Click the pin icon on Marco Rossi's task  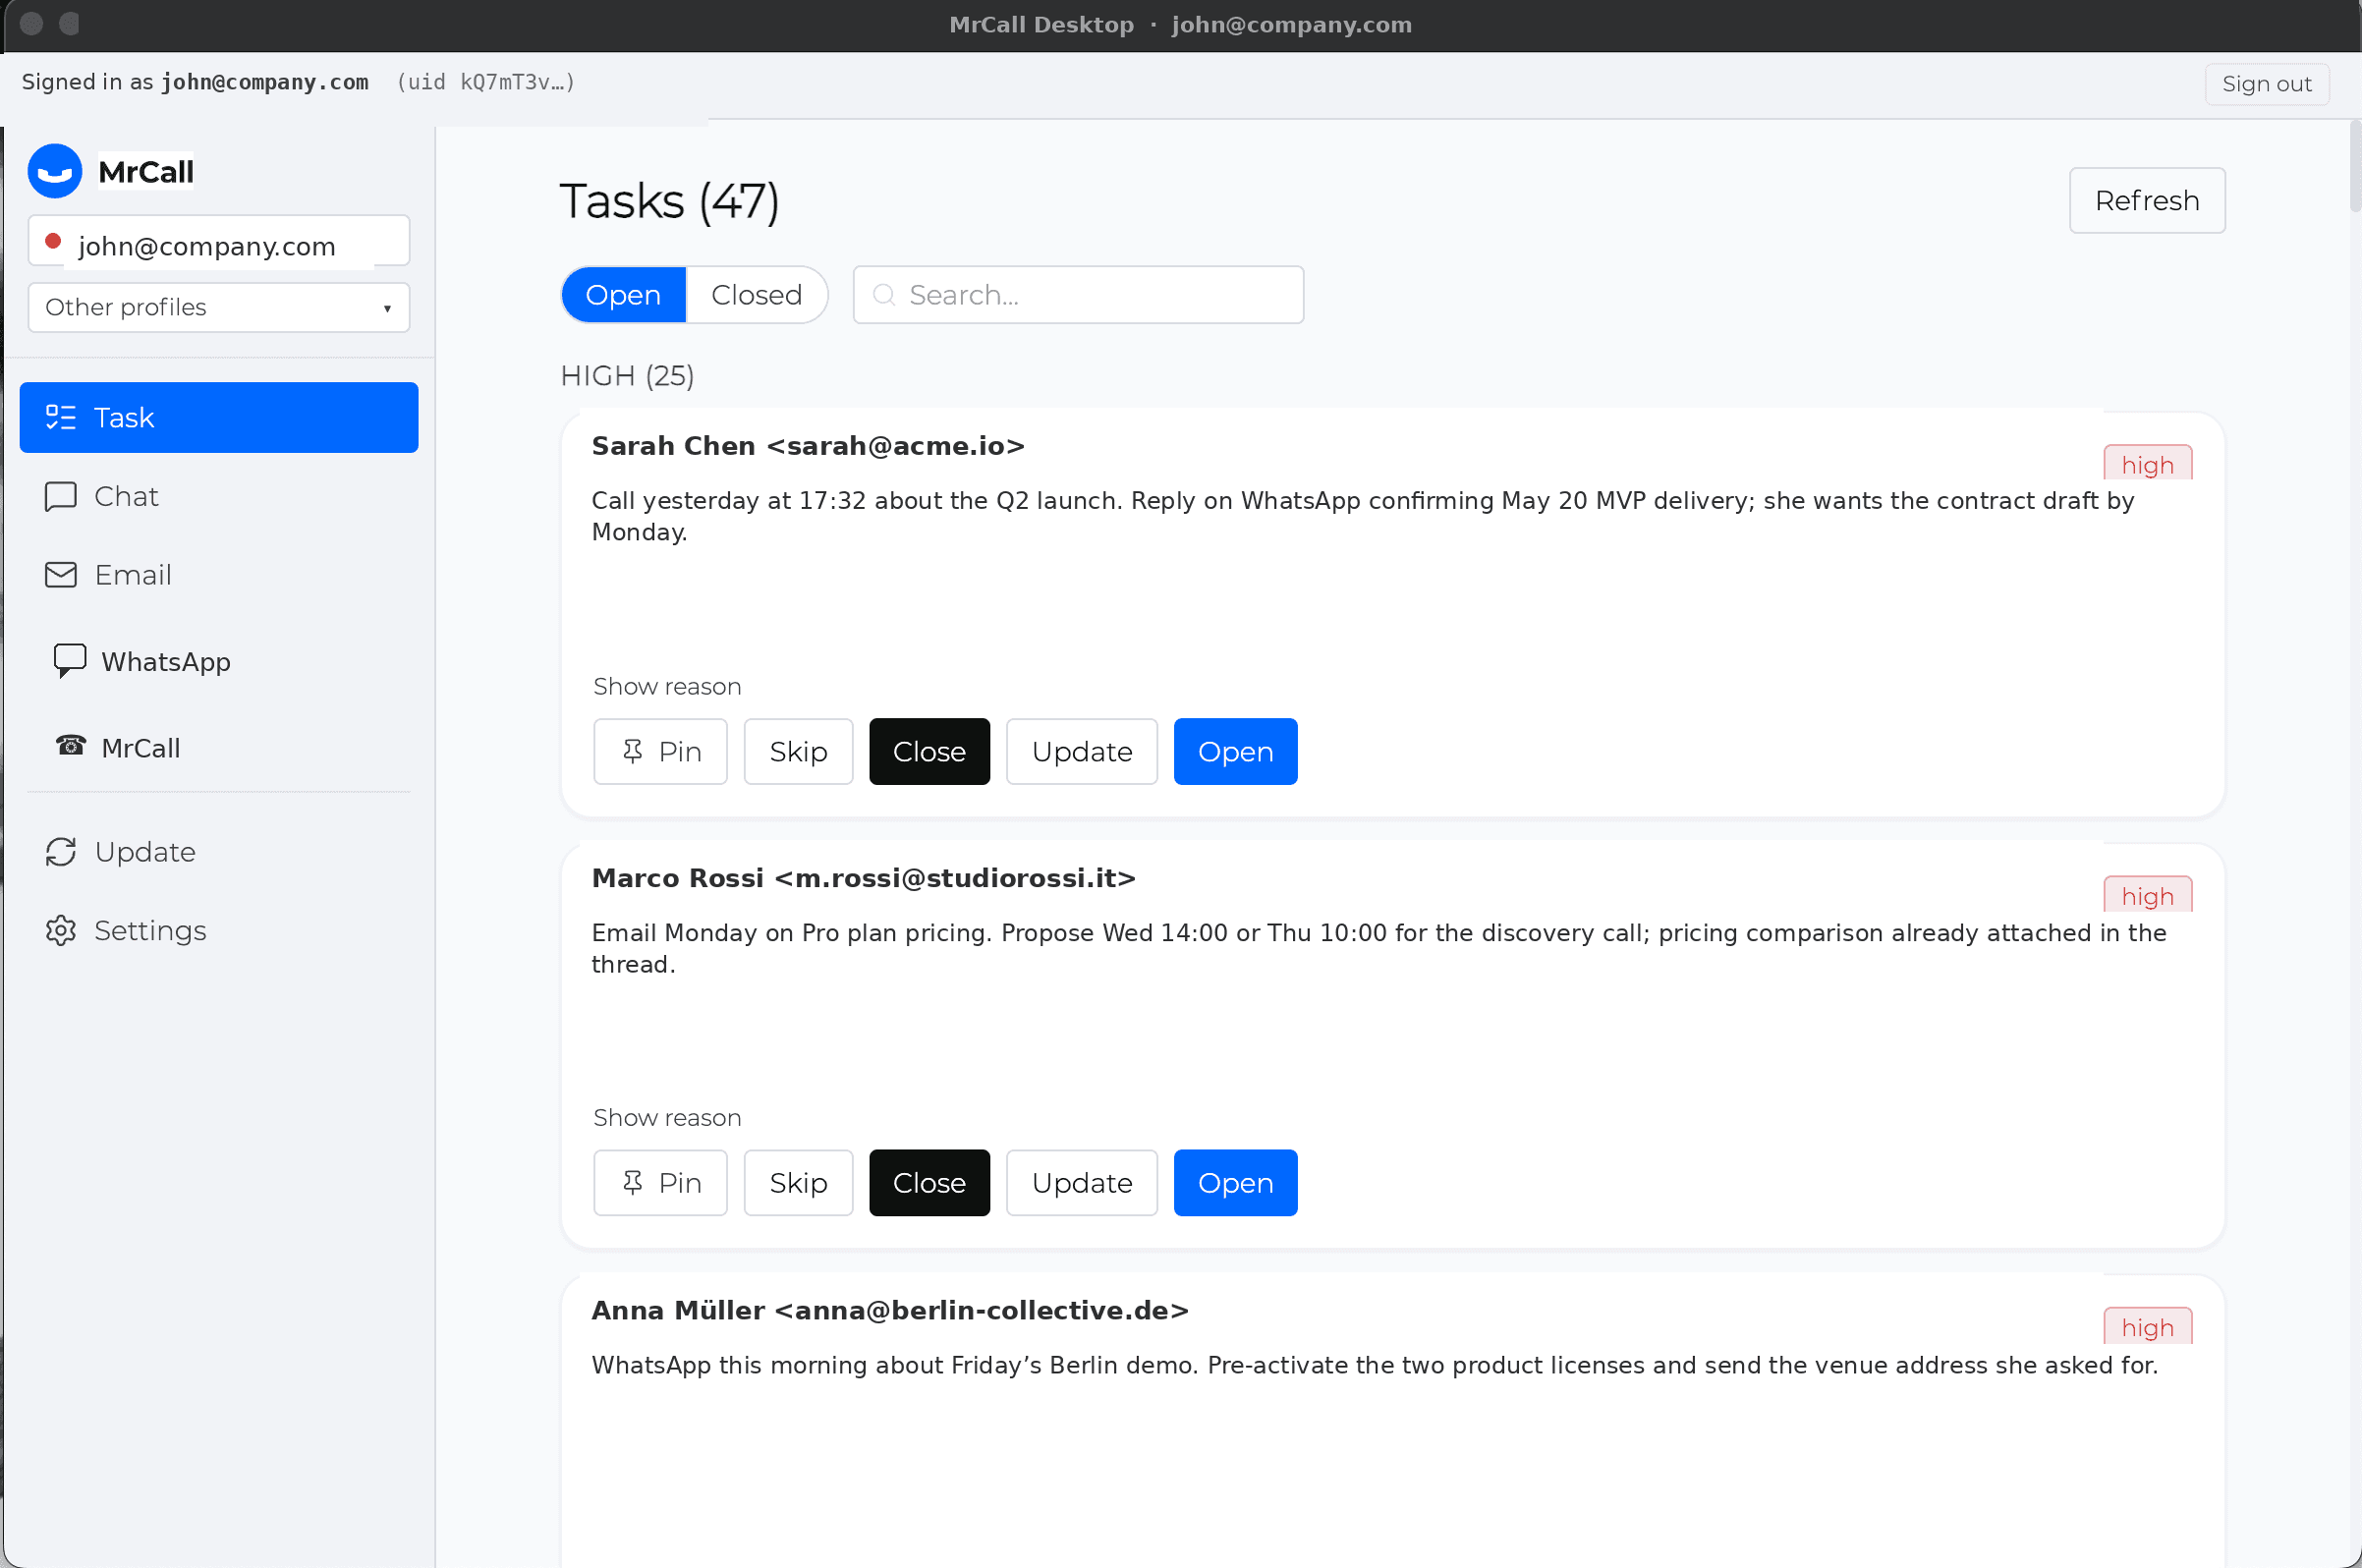[x=633, y=1183]
